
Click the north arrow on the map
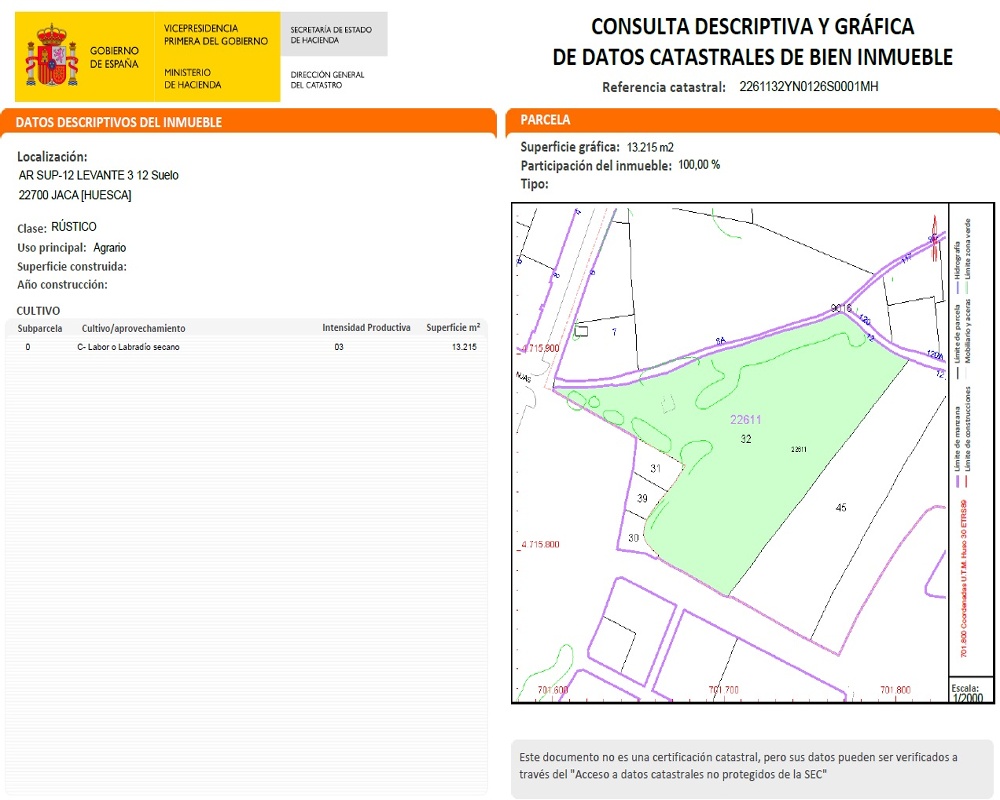coord(934,238)
